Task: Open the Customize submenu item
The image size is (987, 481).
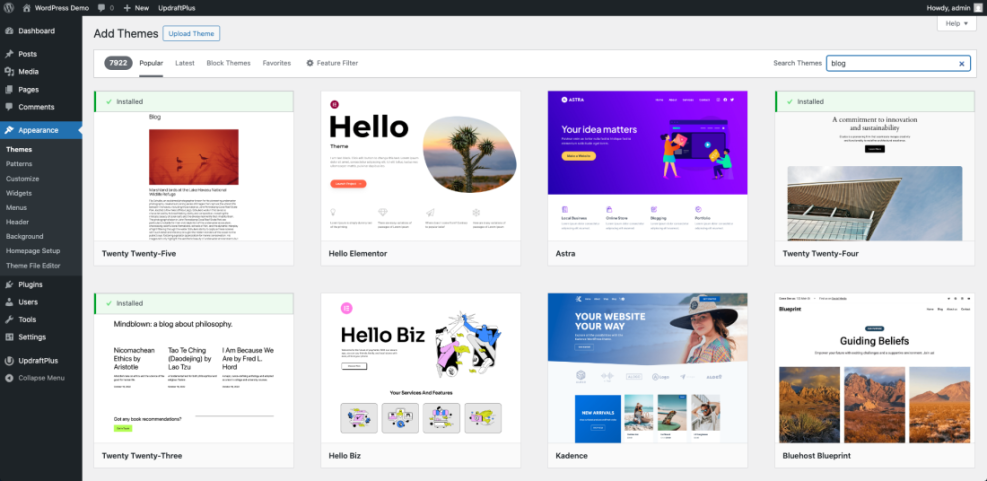Action: (23, 179)
